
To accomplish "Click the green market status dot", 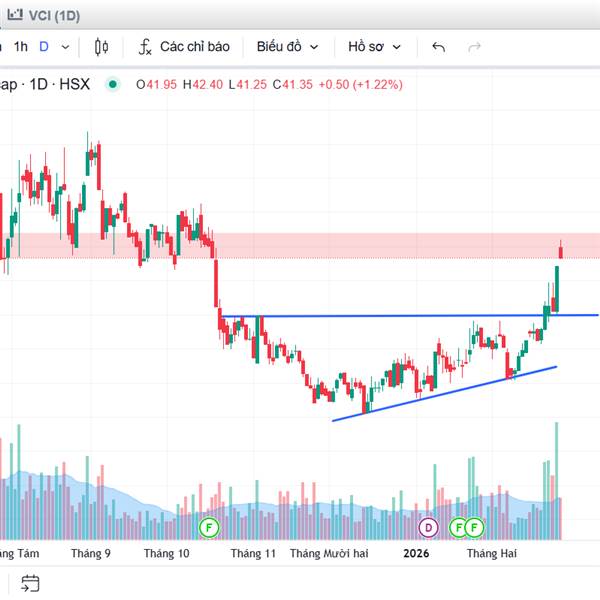I will pyautogui.click(x=113, y=84).
